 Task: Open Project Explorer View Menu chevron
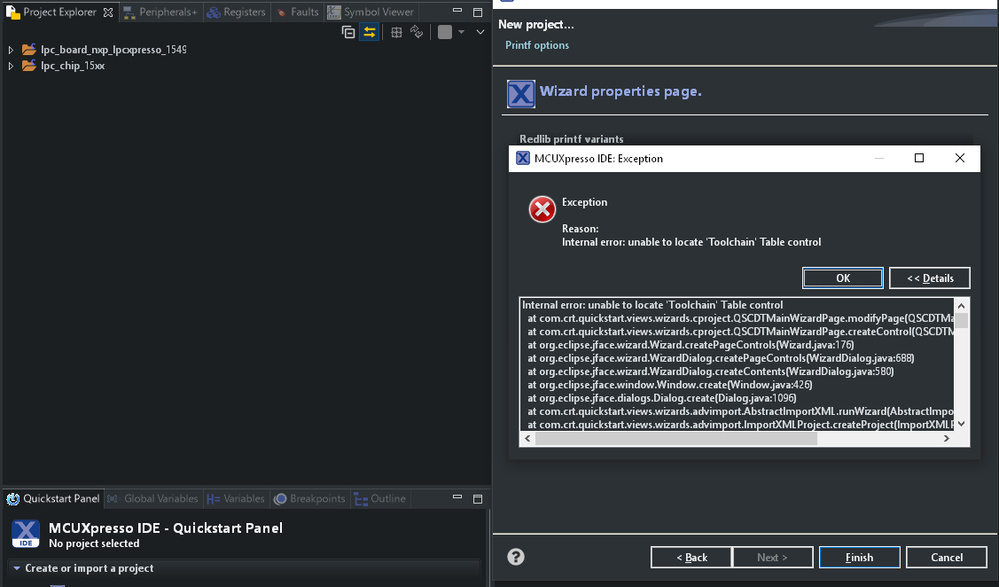(480, 32)
